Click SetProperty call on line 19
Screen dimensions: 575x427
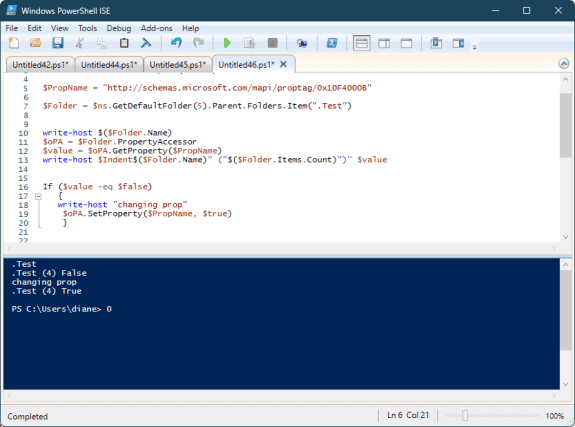(147, 214)
